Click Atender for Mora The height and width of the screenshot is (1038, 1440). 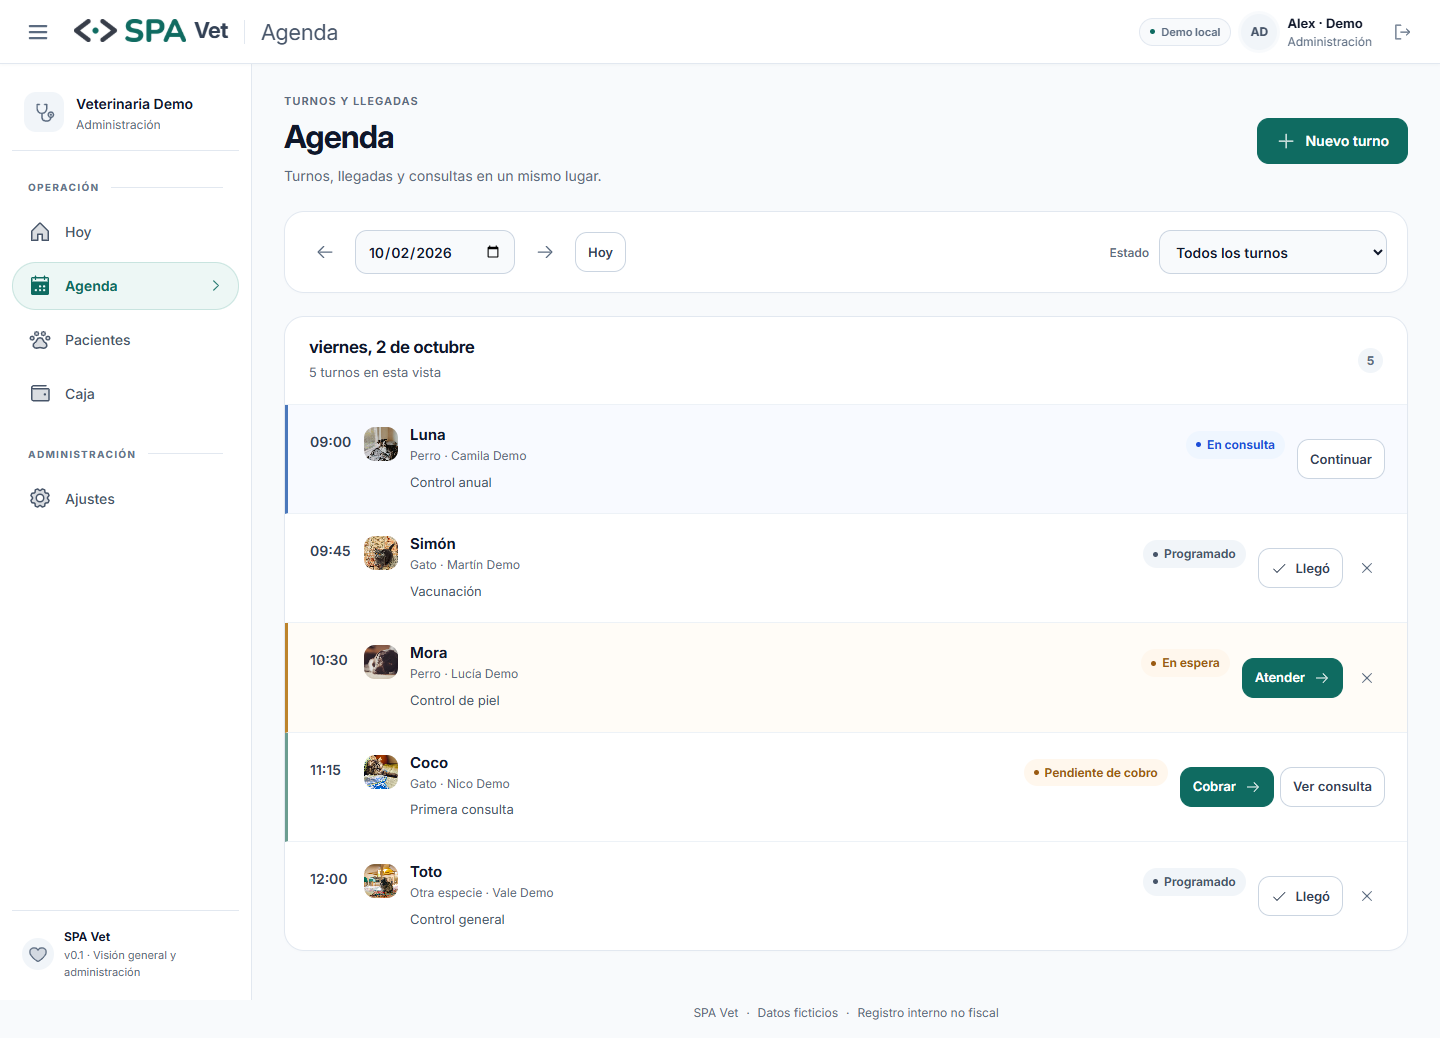[1292, 678]
